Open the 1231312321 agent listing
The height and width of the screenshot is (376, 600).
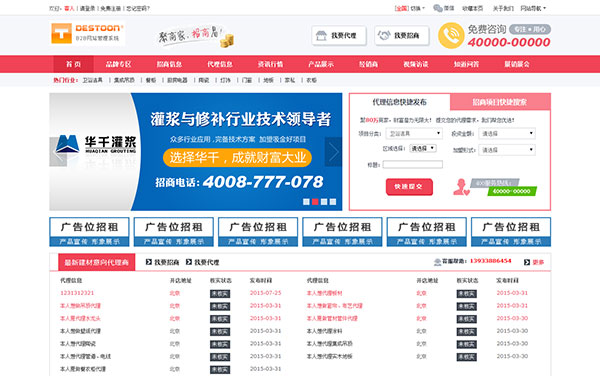[x=77, y=293]
